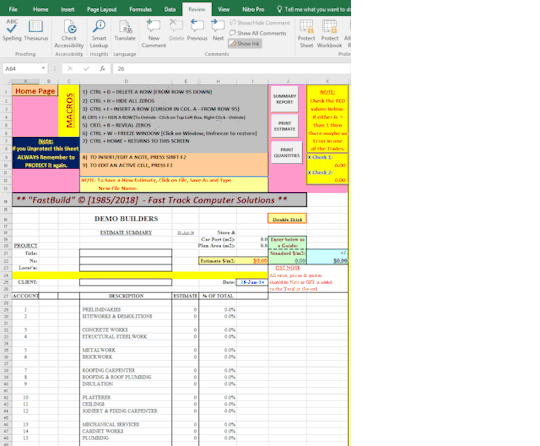Run Check Accessibility

click(69, 33)
